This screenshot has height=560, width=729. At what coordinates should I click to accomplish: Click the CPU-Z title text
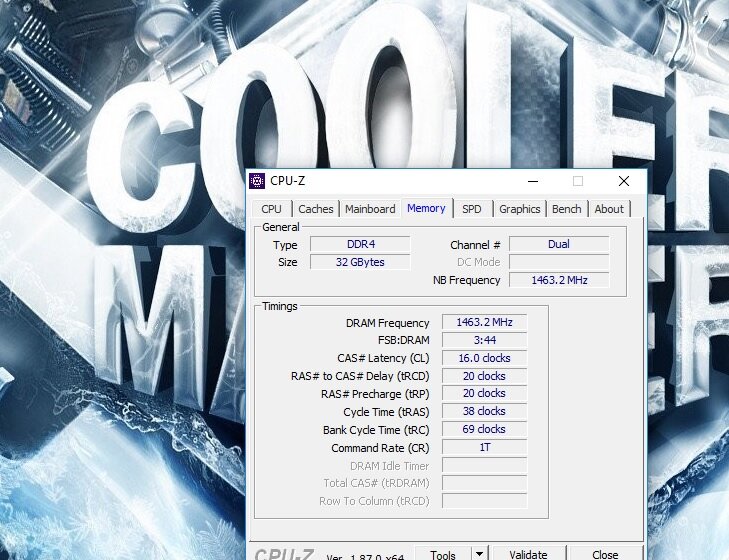(287, 181)
